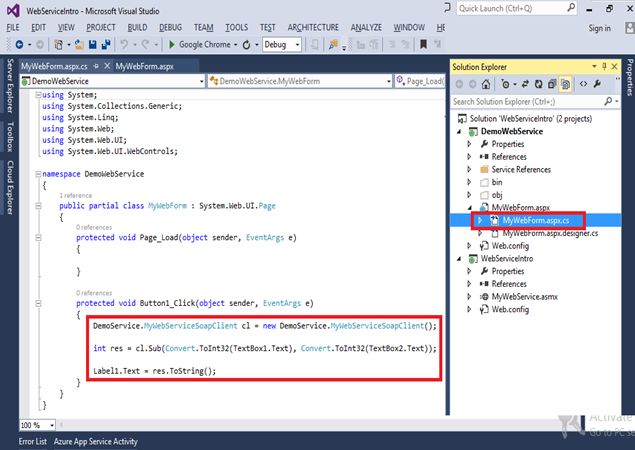This screenshot has width=635, height=450.
Task: Click Home icon in Solution Explorer
Action: click(486, 84)
